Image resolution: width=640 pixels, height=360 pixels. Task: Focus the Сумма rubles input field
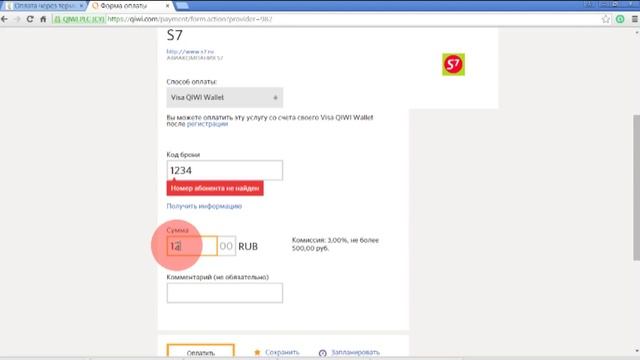pos(192,246)
